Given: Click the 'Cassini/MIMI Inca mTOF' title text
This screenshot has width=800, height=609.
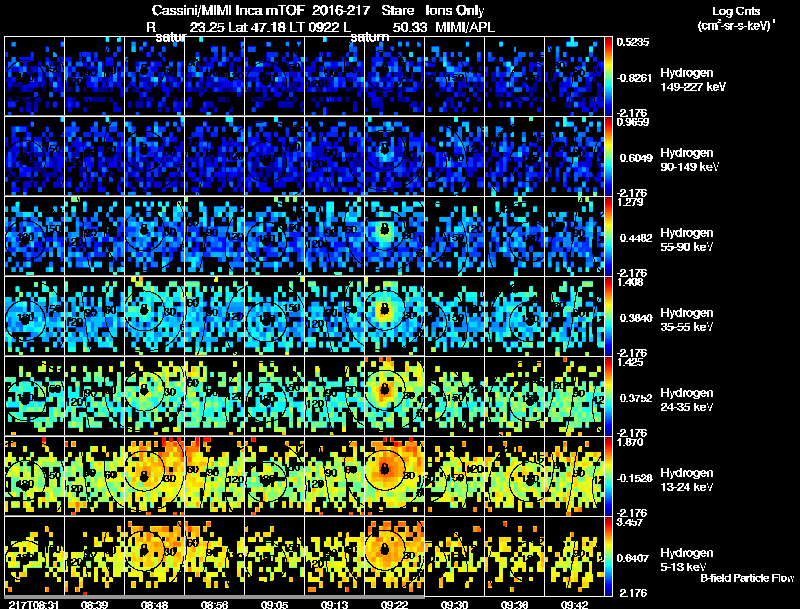Looking at the screenshot, I should tap(228, 10).
